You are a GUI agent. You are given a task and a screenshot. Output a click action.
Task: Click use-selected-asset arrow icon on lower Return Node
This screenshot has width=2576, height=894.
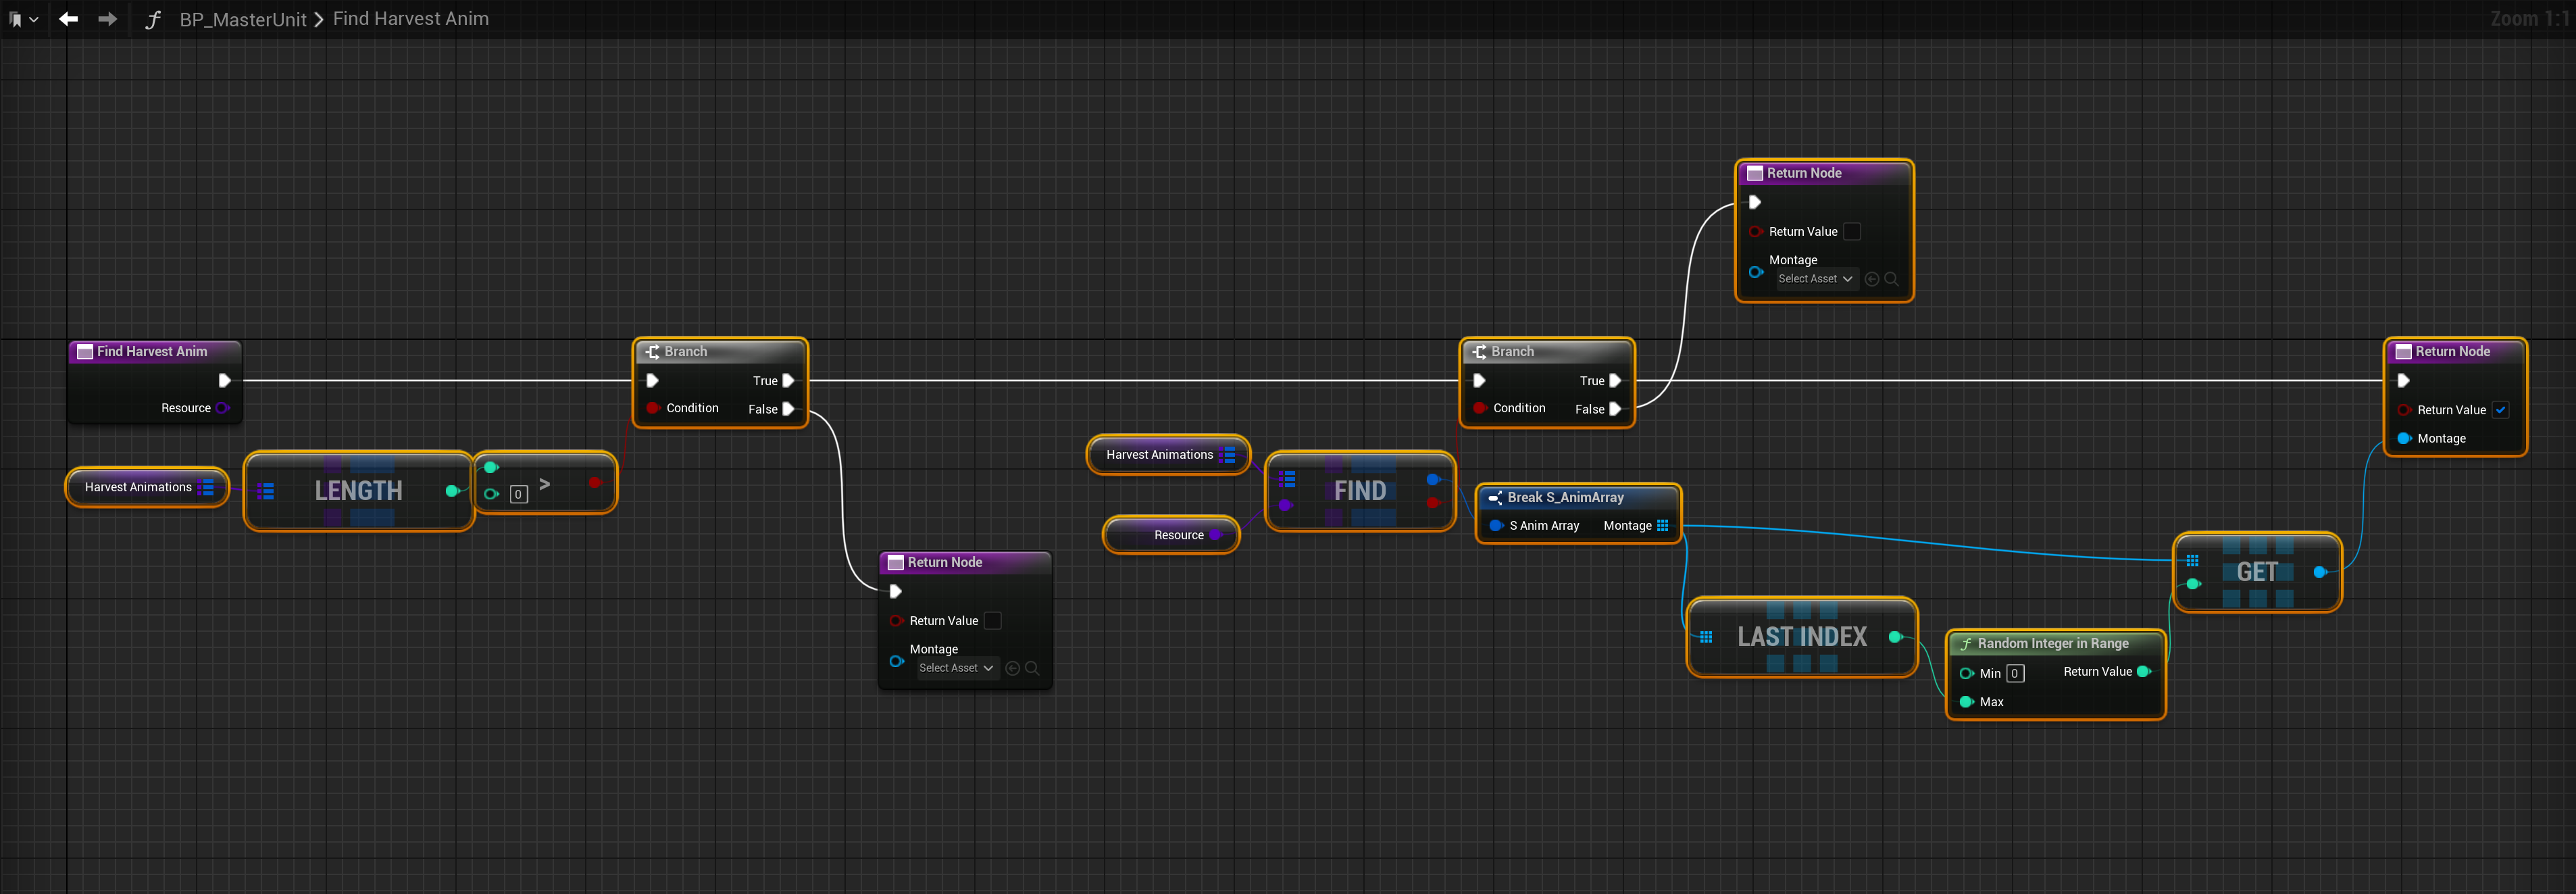[x=1012, y=668]
